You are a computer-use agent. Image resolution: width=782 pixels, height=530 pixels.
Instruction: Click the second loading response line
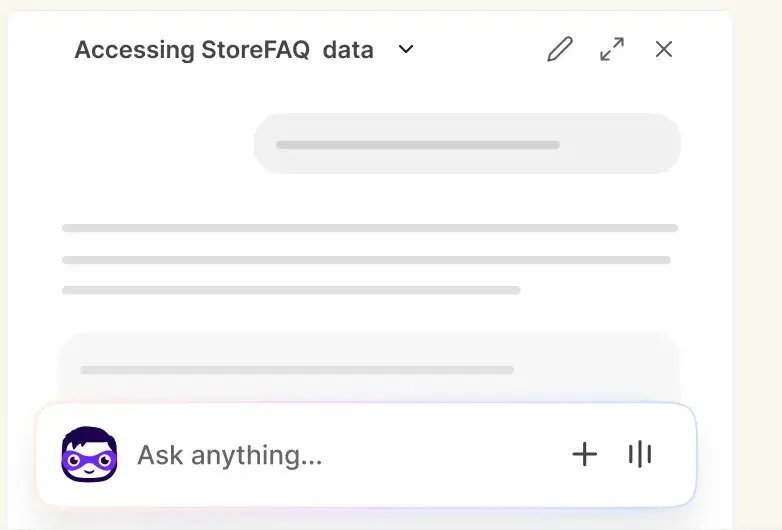(366, 260)
